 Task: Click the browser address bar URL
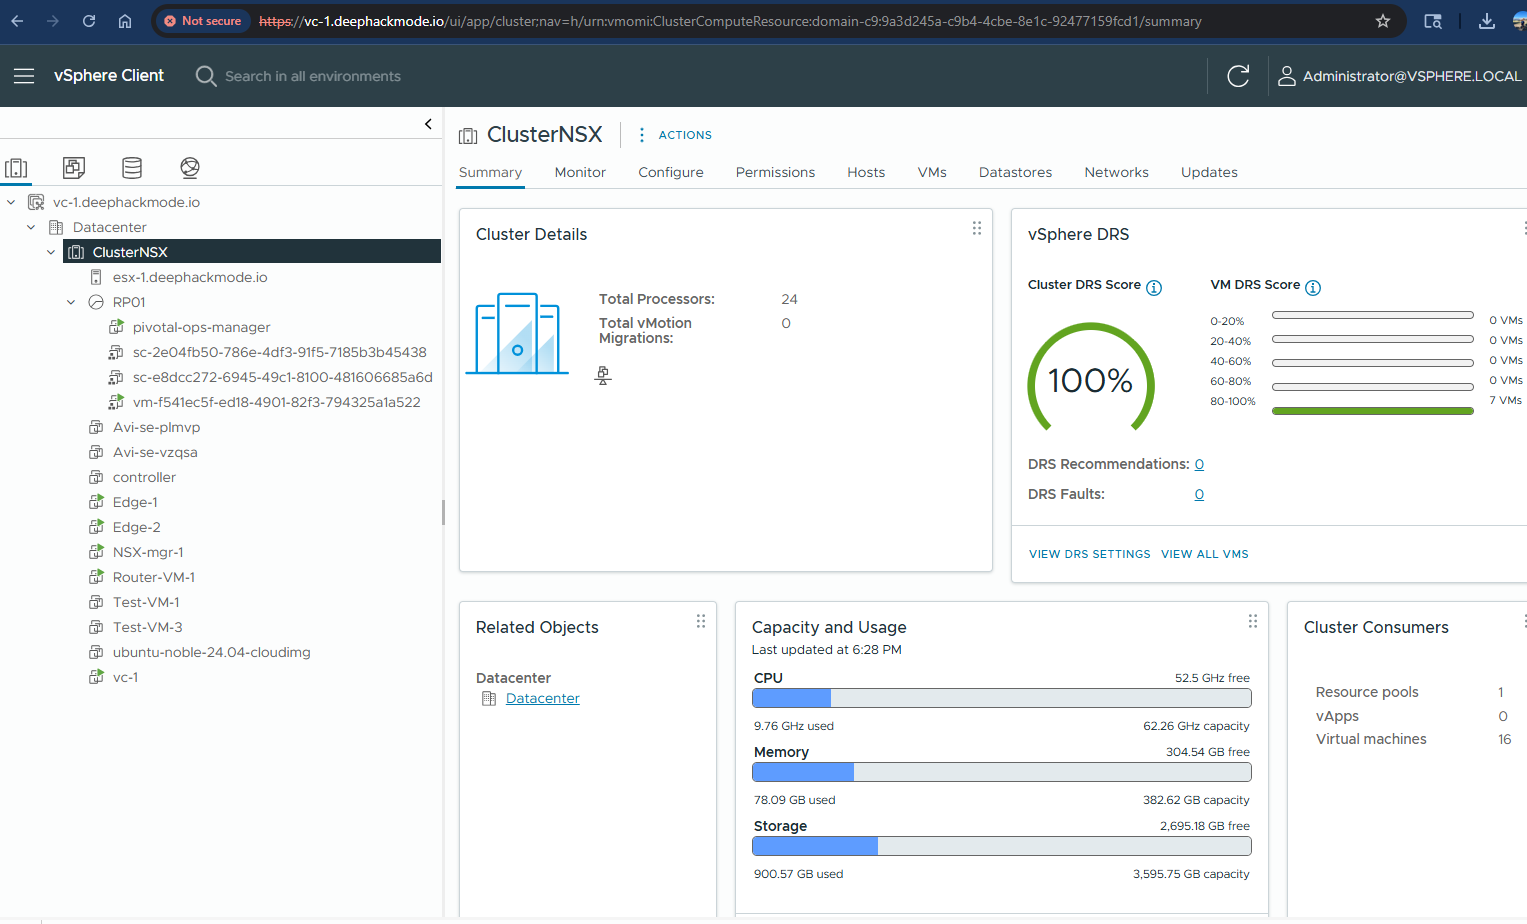coord(730,21)
